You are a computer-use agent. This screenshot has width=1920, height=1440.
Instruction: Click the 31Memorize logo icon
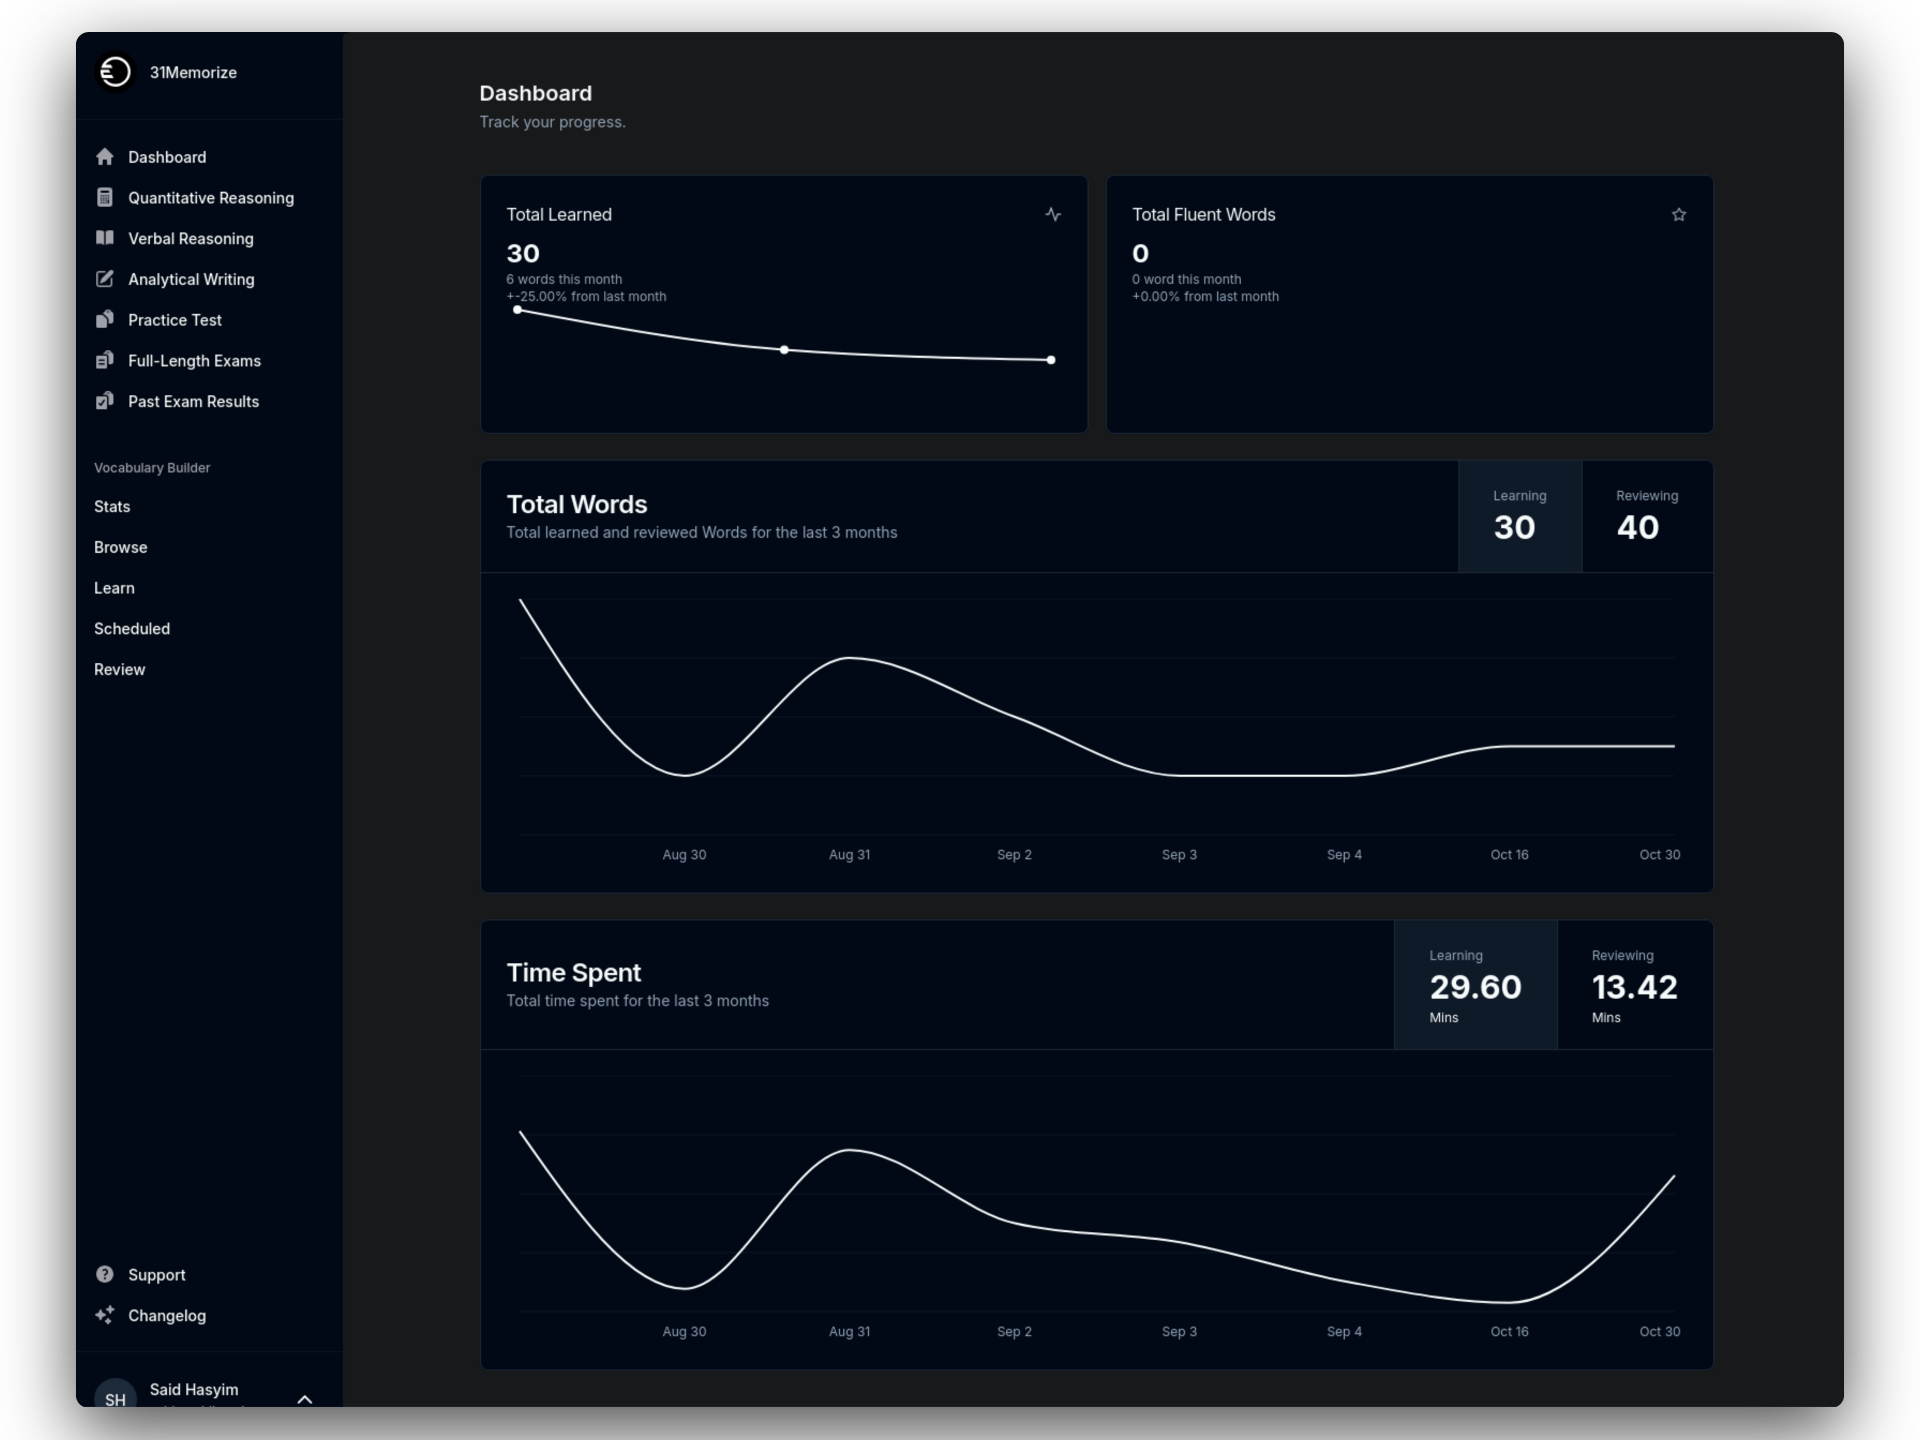click(x=115, y=72)
